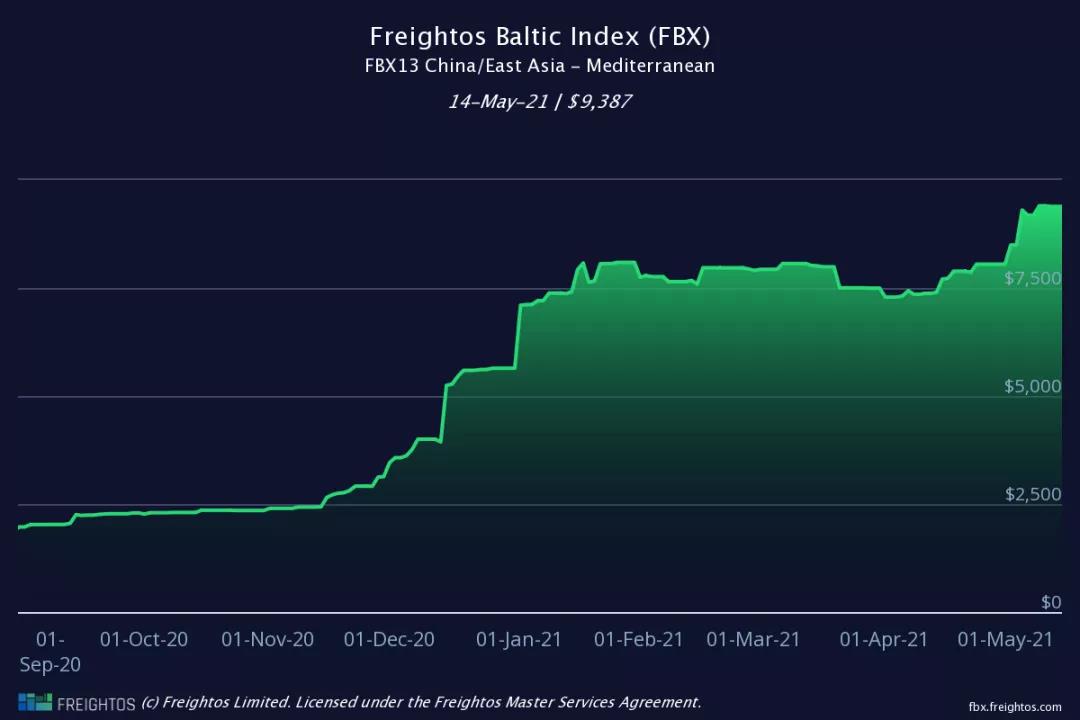Screen dimensions: 1080x720
Task: Open the fbx.freightos.com link
Action: [1015, 706]
